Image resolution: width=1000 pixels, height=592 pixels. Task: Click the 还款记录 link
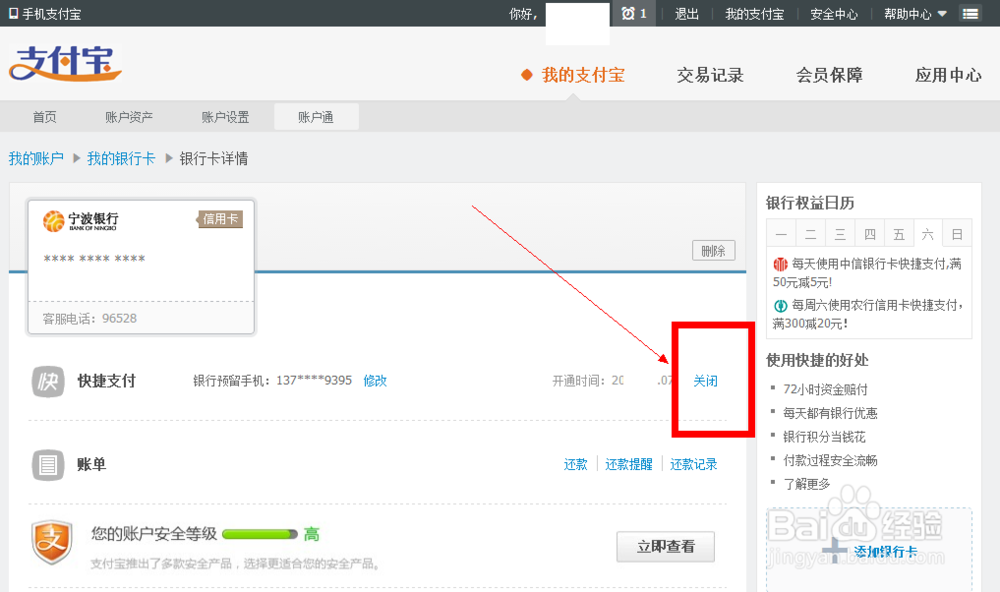point(693,464)
